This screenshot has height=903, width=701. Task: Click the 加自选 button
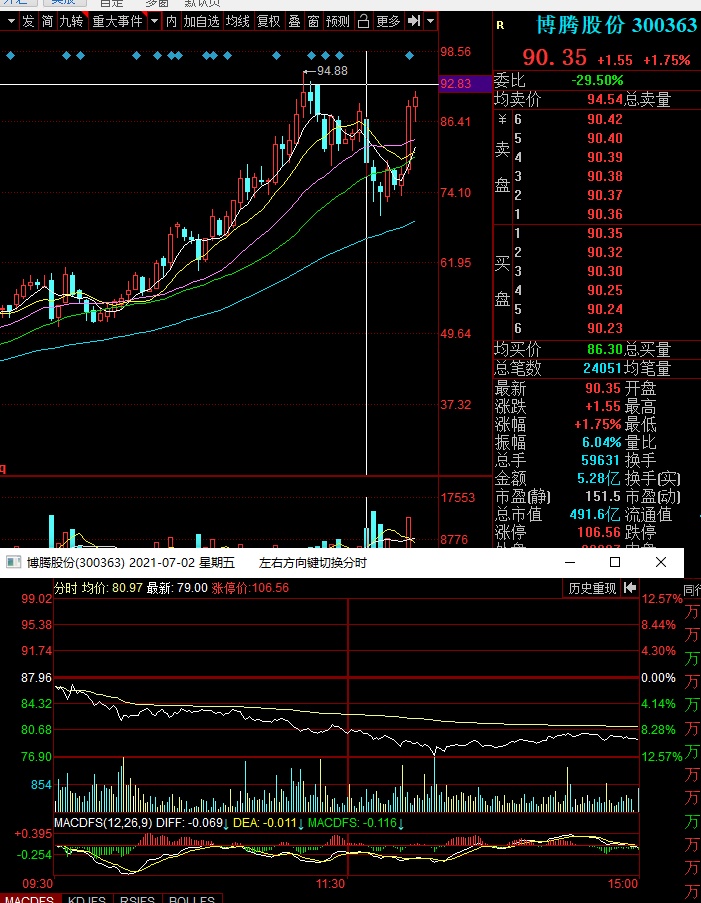pos(201,21)
